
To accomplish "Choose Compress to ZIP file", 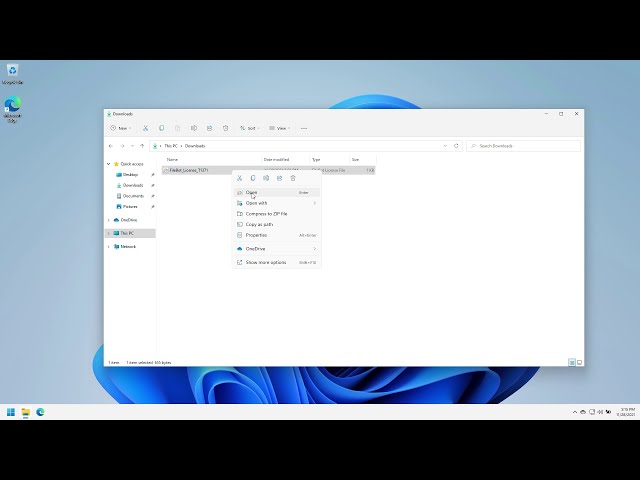I will pyautogui.click(x=276, y=214).
